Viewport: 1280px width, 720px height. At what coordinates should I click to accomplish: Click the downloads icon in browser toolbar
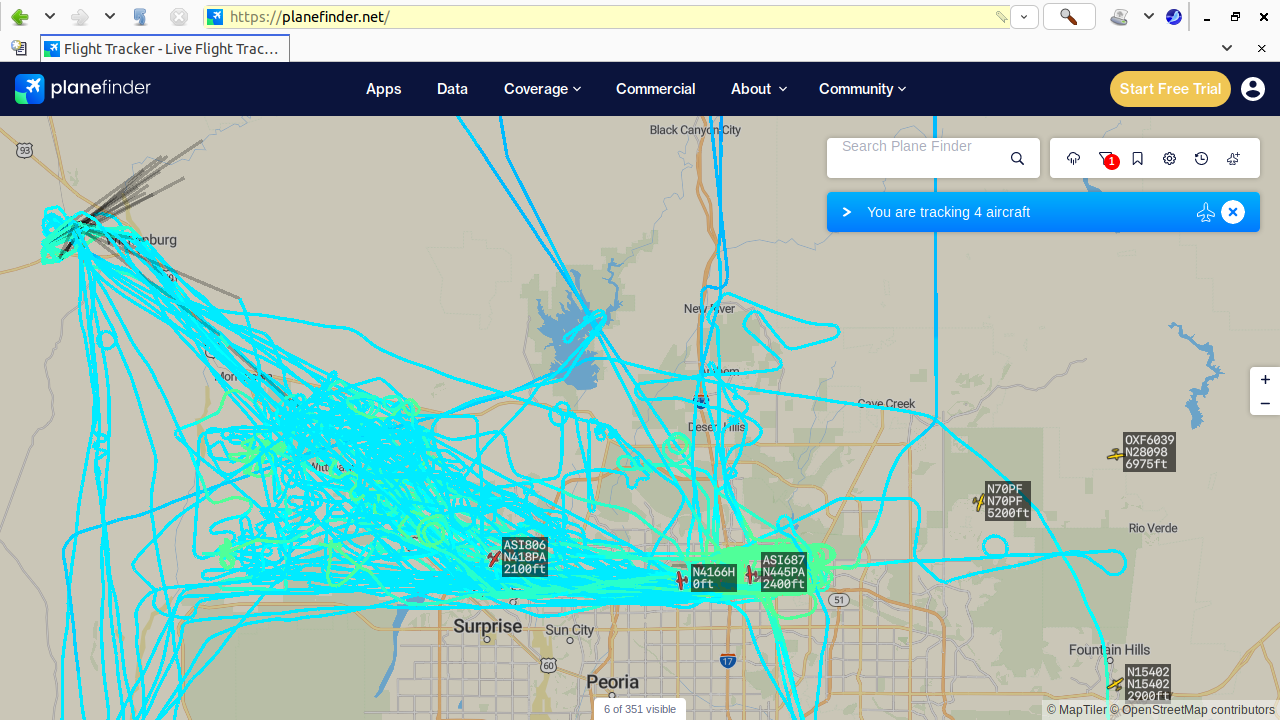[1120, 17]
